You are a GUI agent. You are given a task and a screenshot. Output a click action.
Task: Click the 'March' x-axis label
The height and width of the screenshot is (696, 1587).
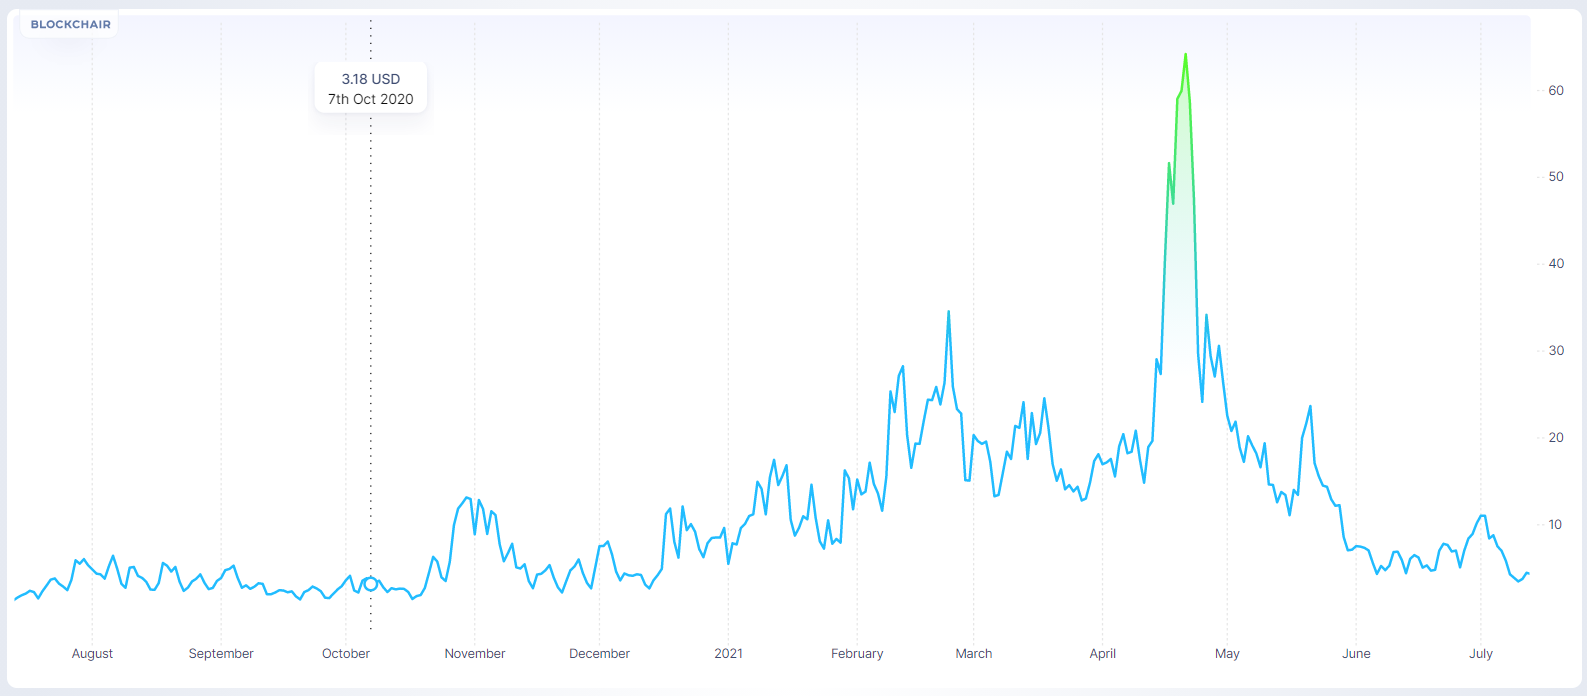pos(974,654)
